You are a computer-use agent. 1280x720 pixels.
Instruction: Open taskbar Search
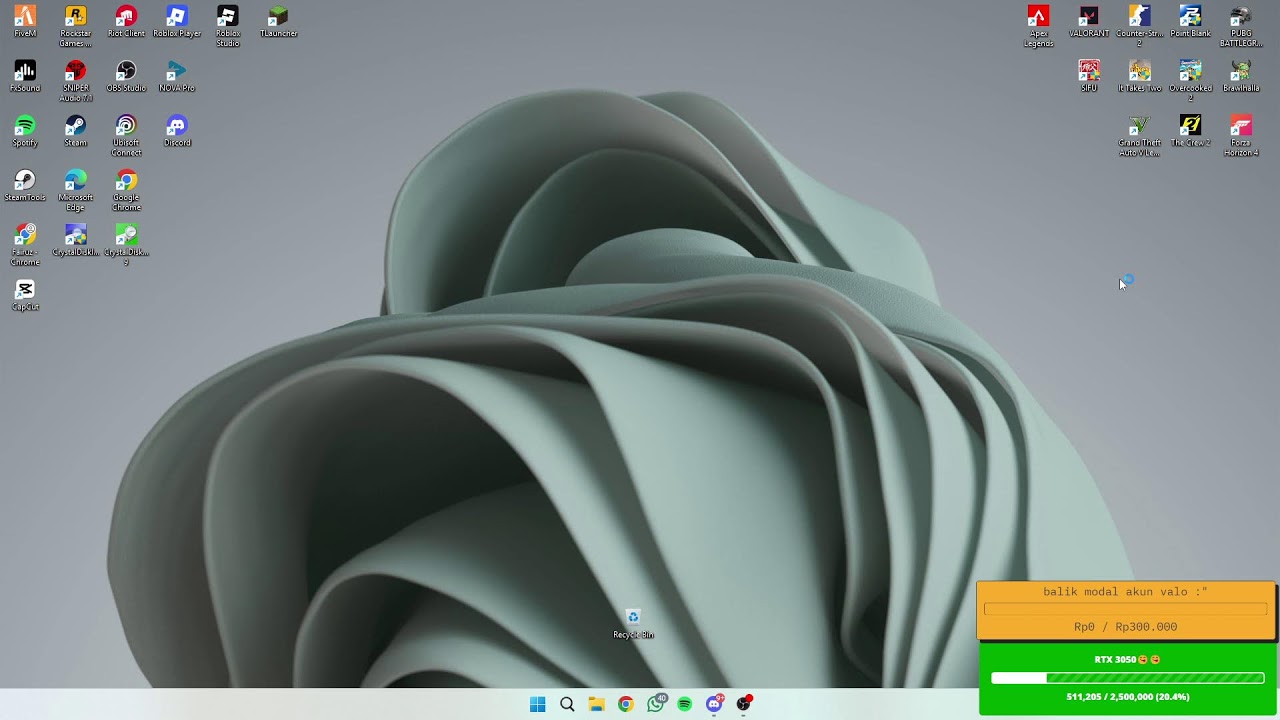(x=567, y=704)
